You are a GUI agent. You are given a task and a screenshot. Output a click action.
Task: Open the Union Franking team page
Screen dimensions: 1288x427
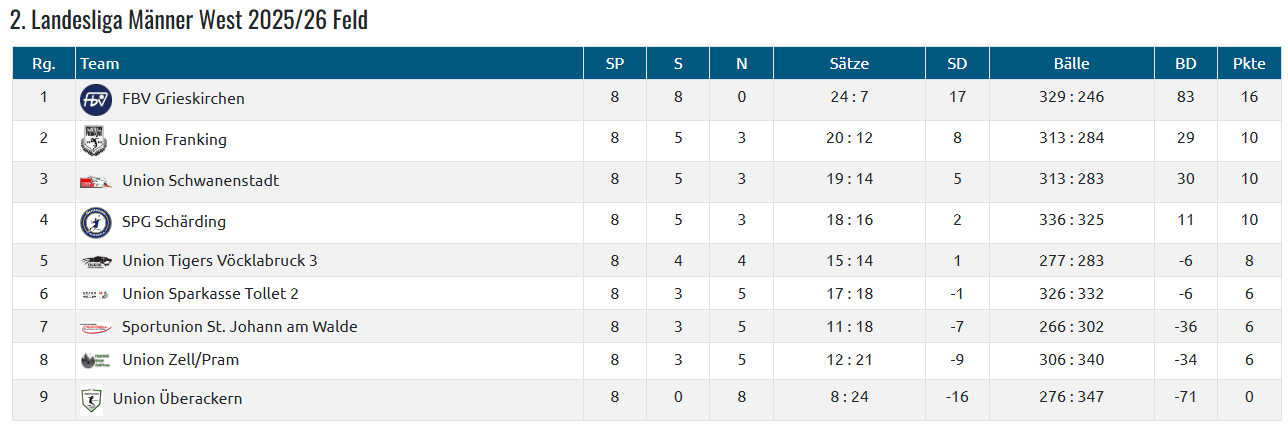point(172,140)
